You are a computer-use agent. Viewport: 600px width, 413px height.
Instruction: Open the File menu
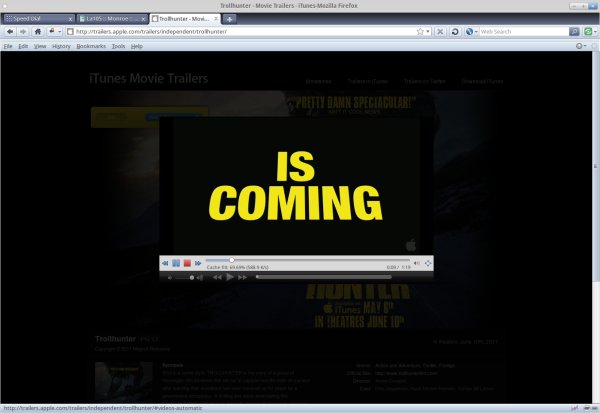(8, 46)
